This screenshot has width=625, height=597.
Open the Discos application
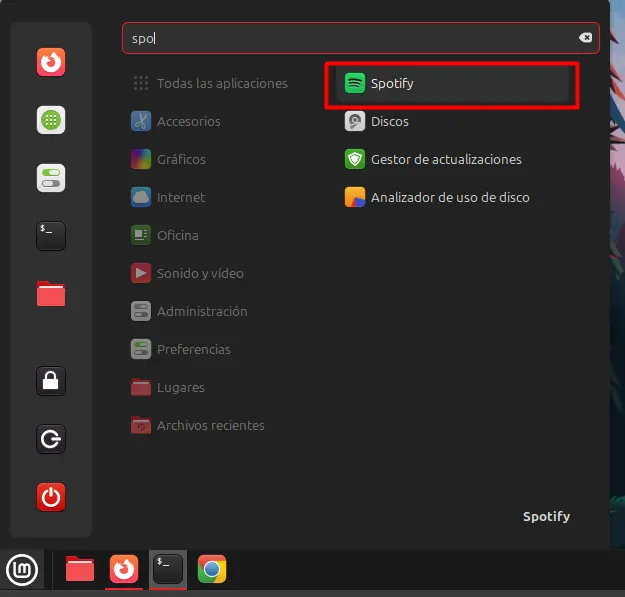pos(389,122)
